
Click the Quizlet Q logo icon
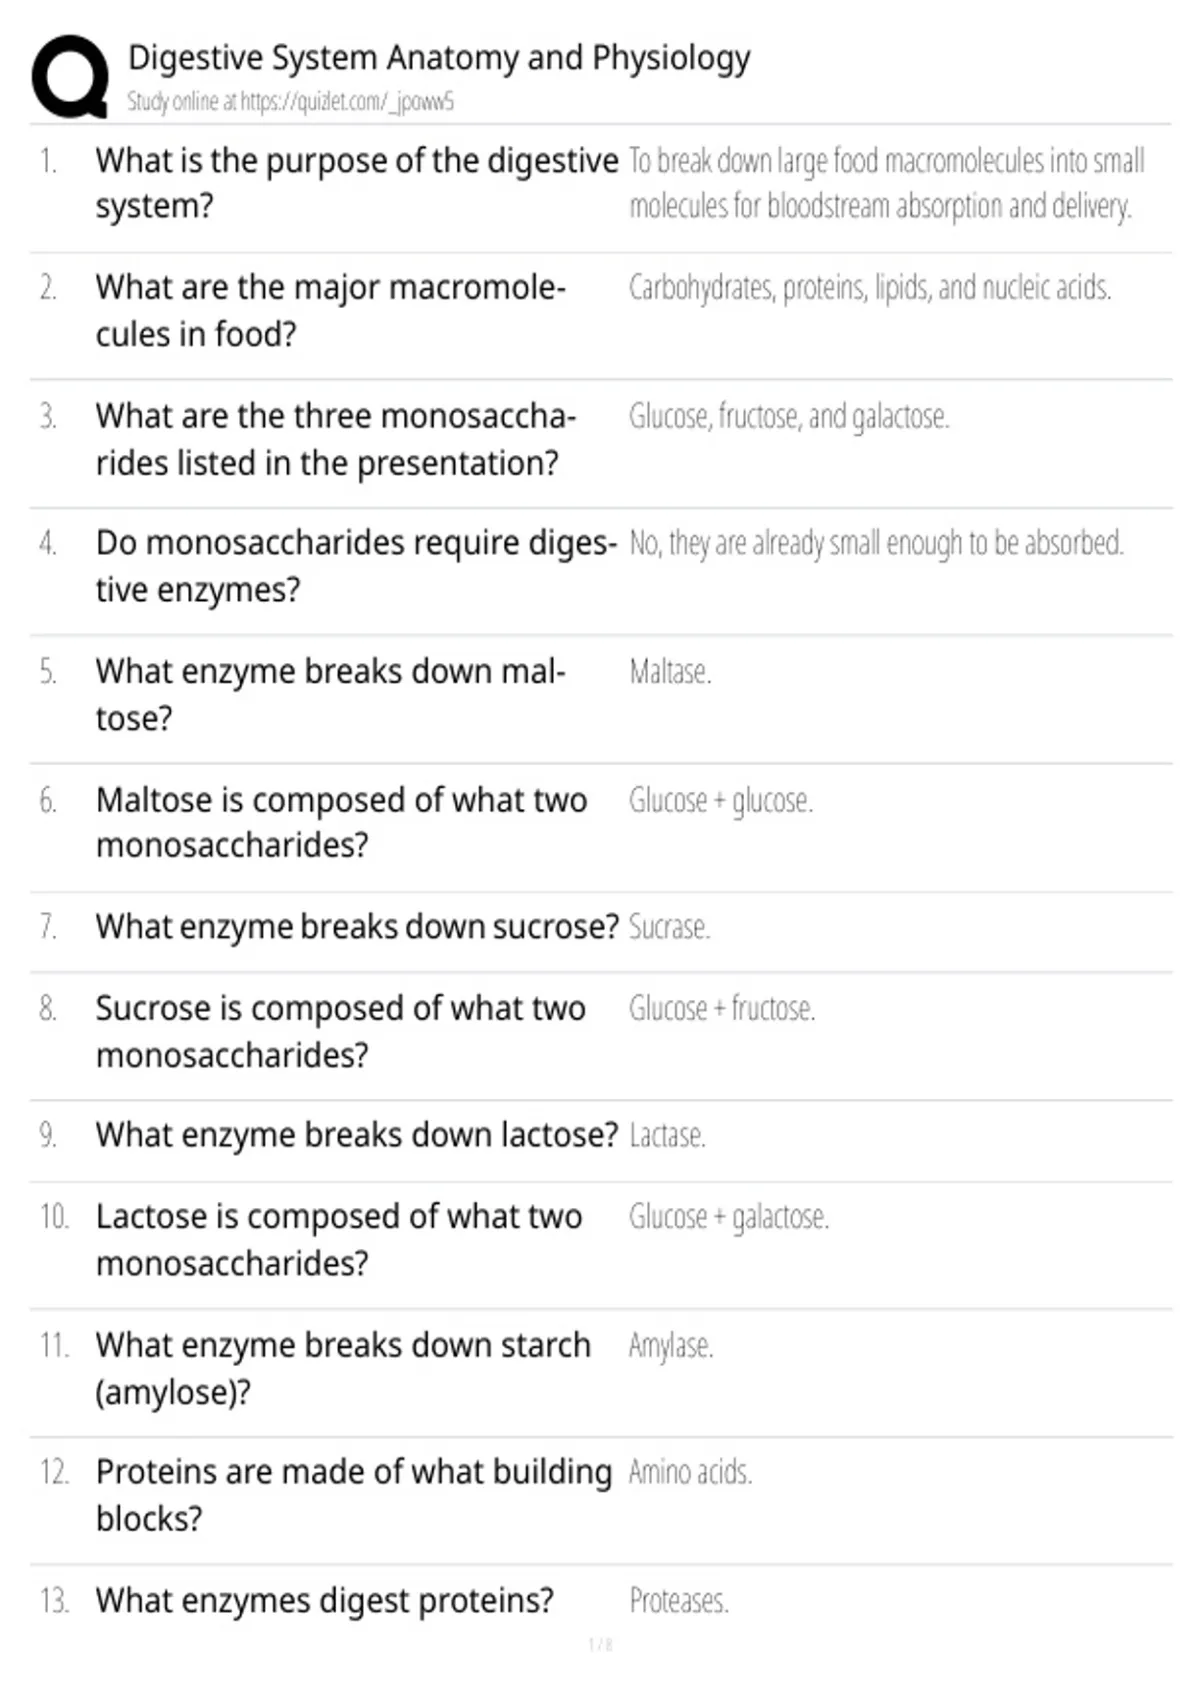[70, 77]
